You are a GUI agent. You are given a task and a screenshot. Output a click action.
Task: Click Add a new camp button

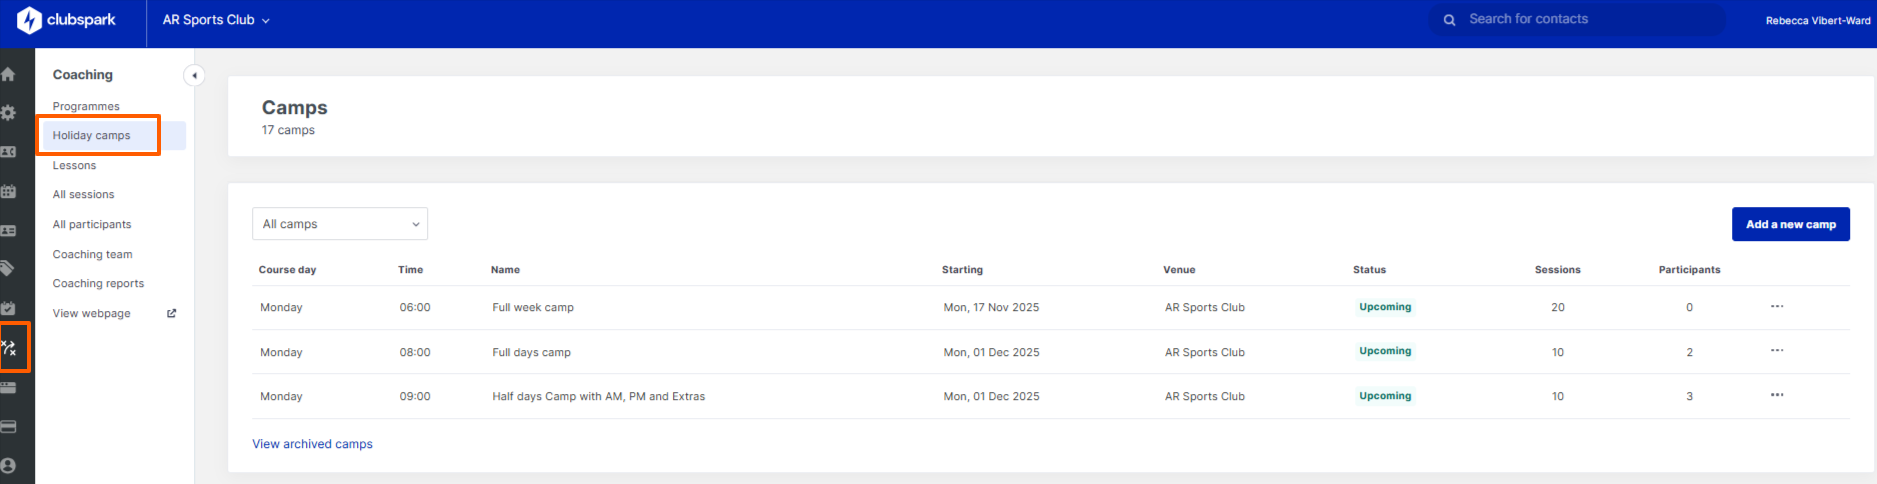1790,224
